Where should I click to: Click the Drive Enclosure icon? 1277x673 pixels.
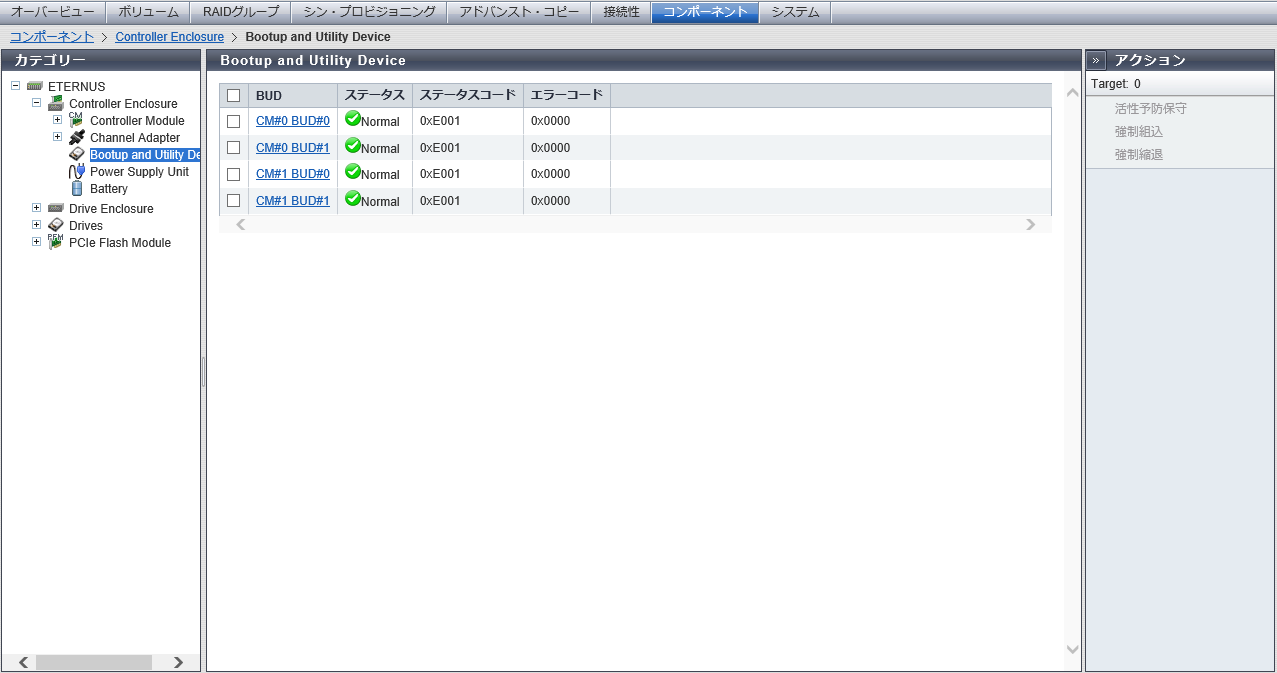coord(56,208)
